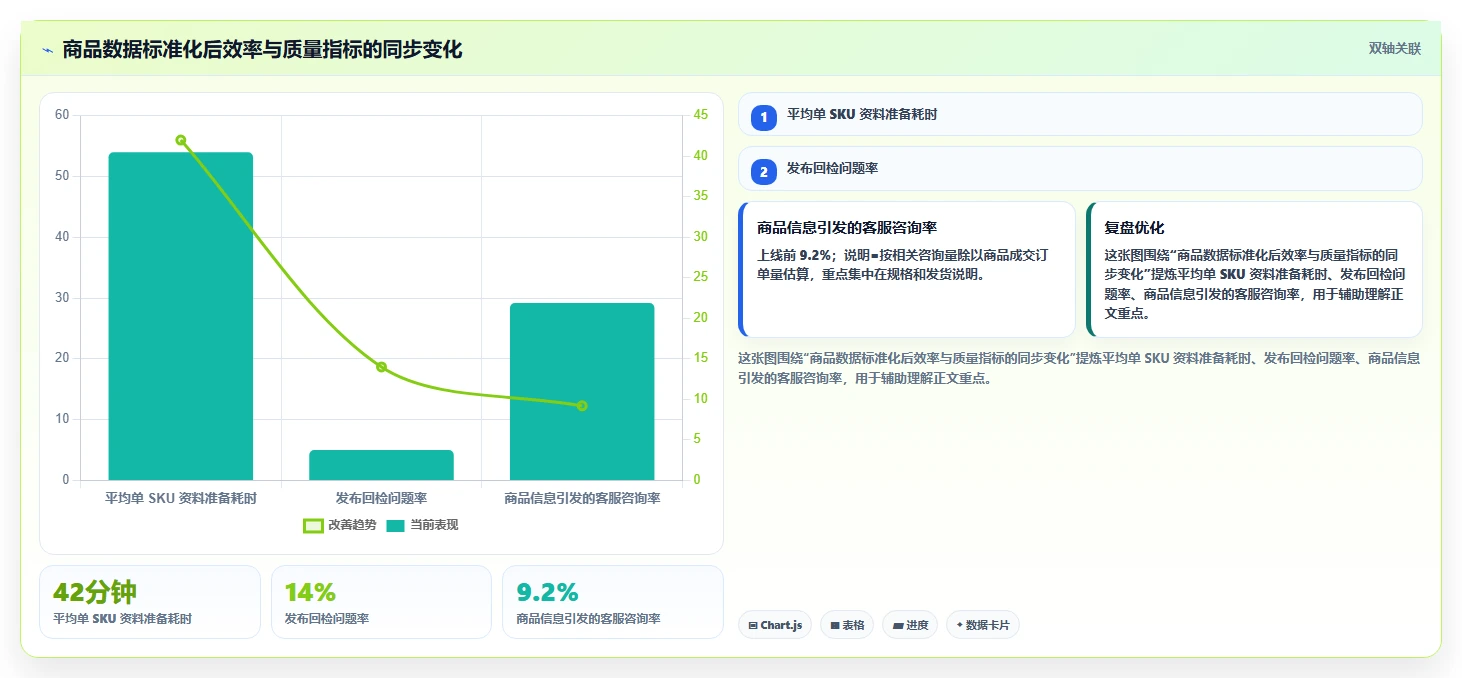Click the 表格 tag

pyautogui.click(x=847, y=625)
